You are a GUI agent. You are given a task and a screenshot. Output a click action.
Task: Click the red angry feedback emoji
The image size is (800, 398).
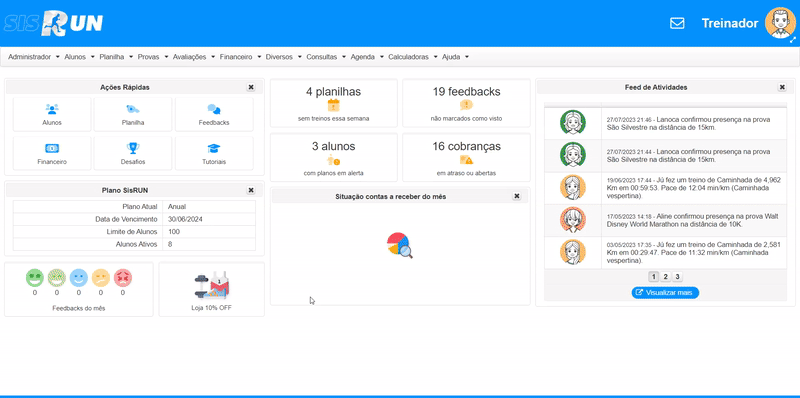click(122, 278)
